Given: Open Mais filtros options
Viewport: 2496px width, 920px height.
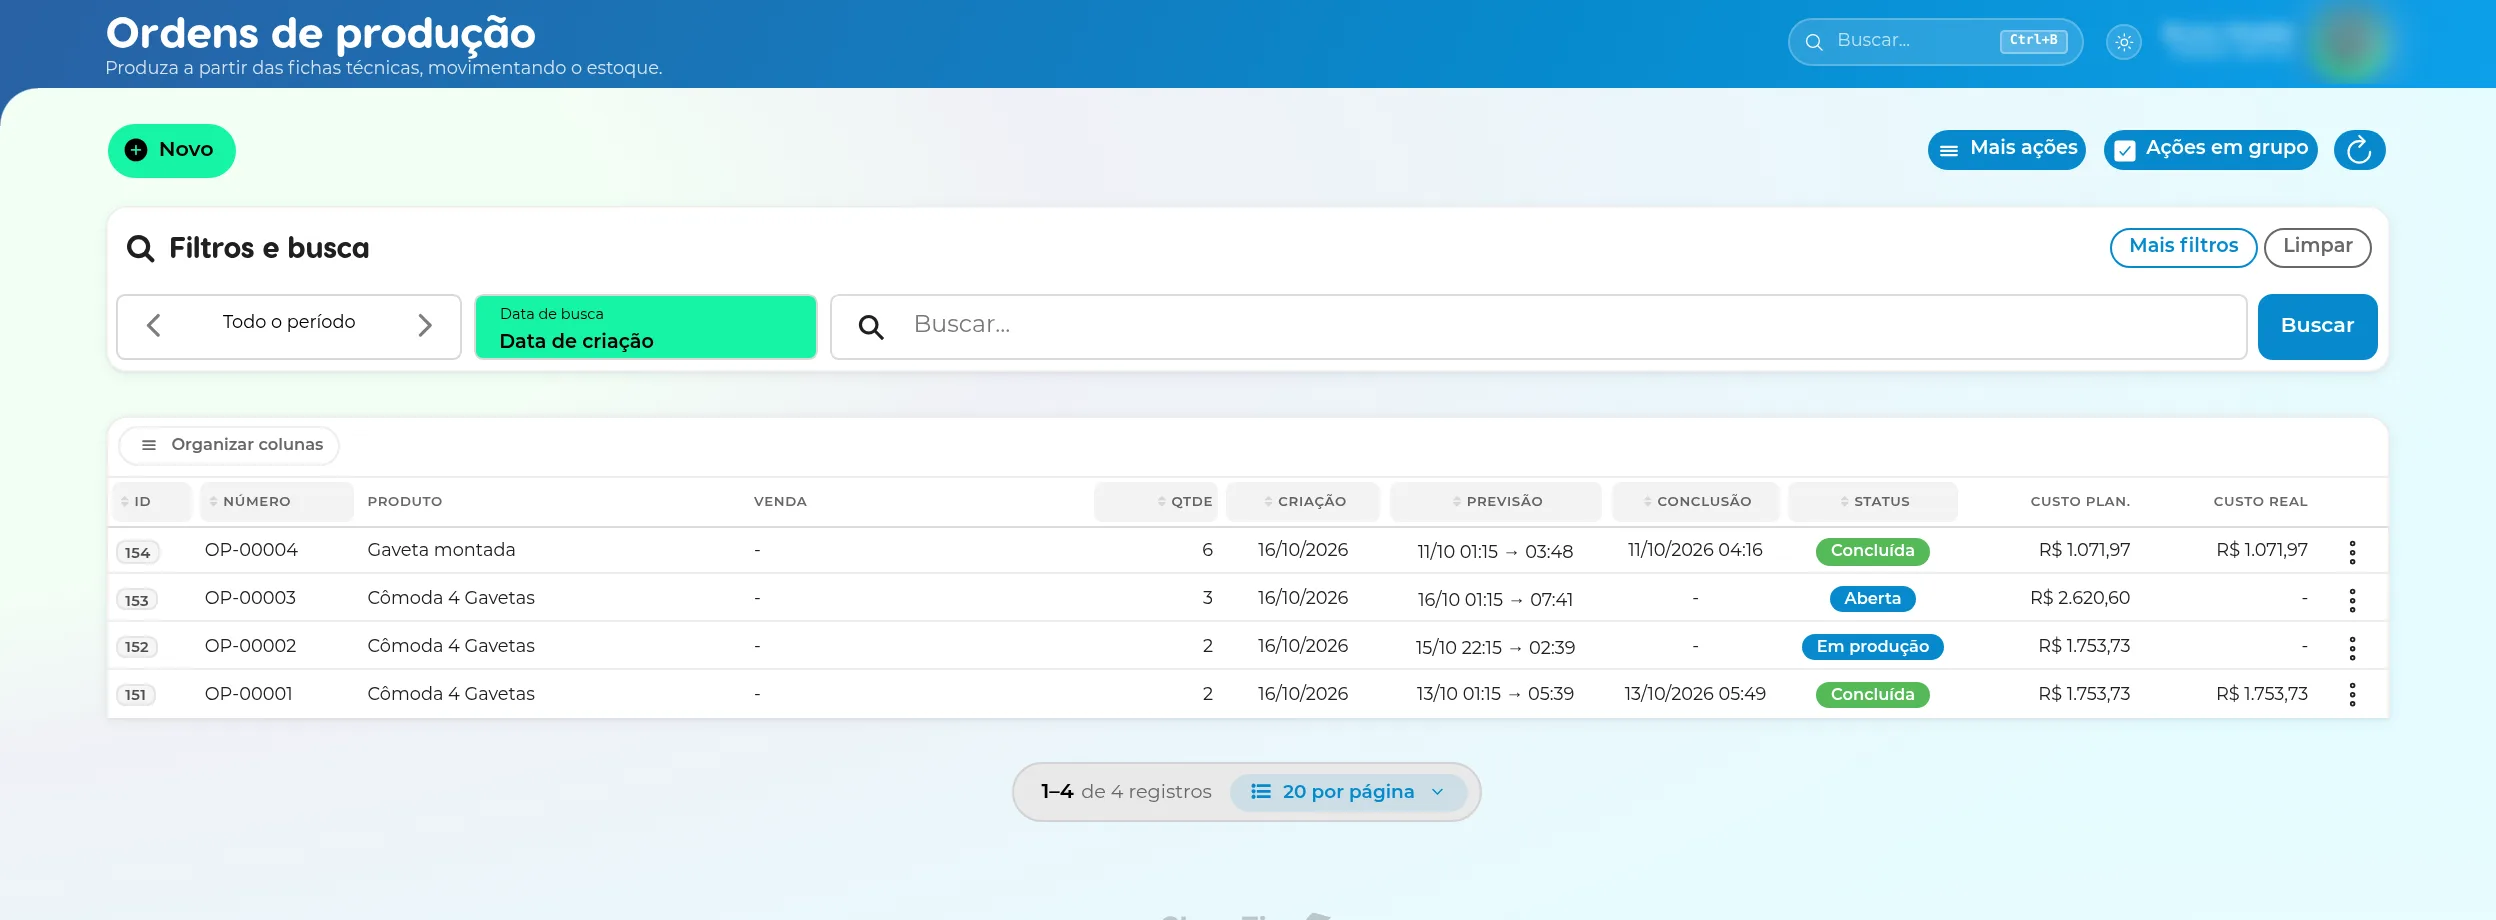Looking at the screenshot, I should (2183, 247).
